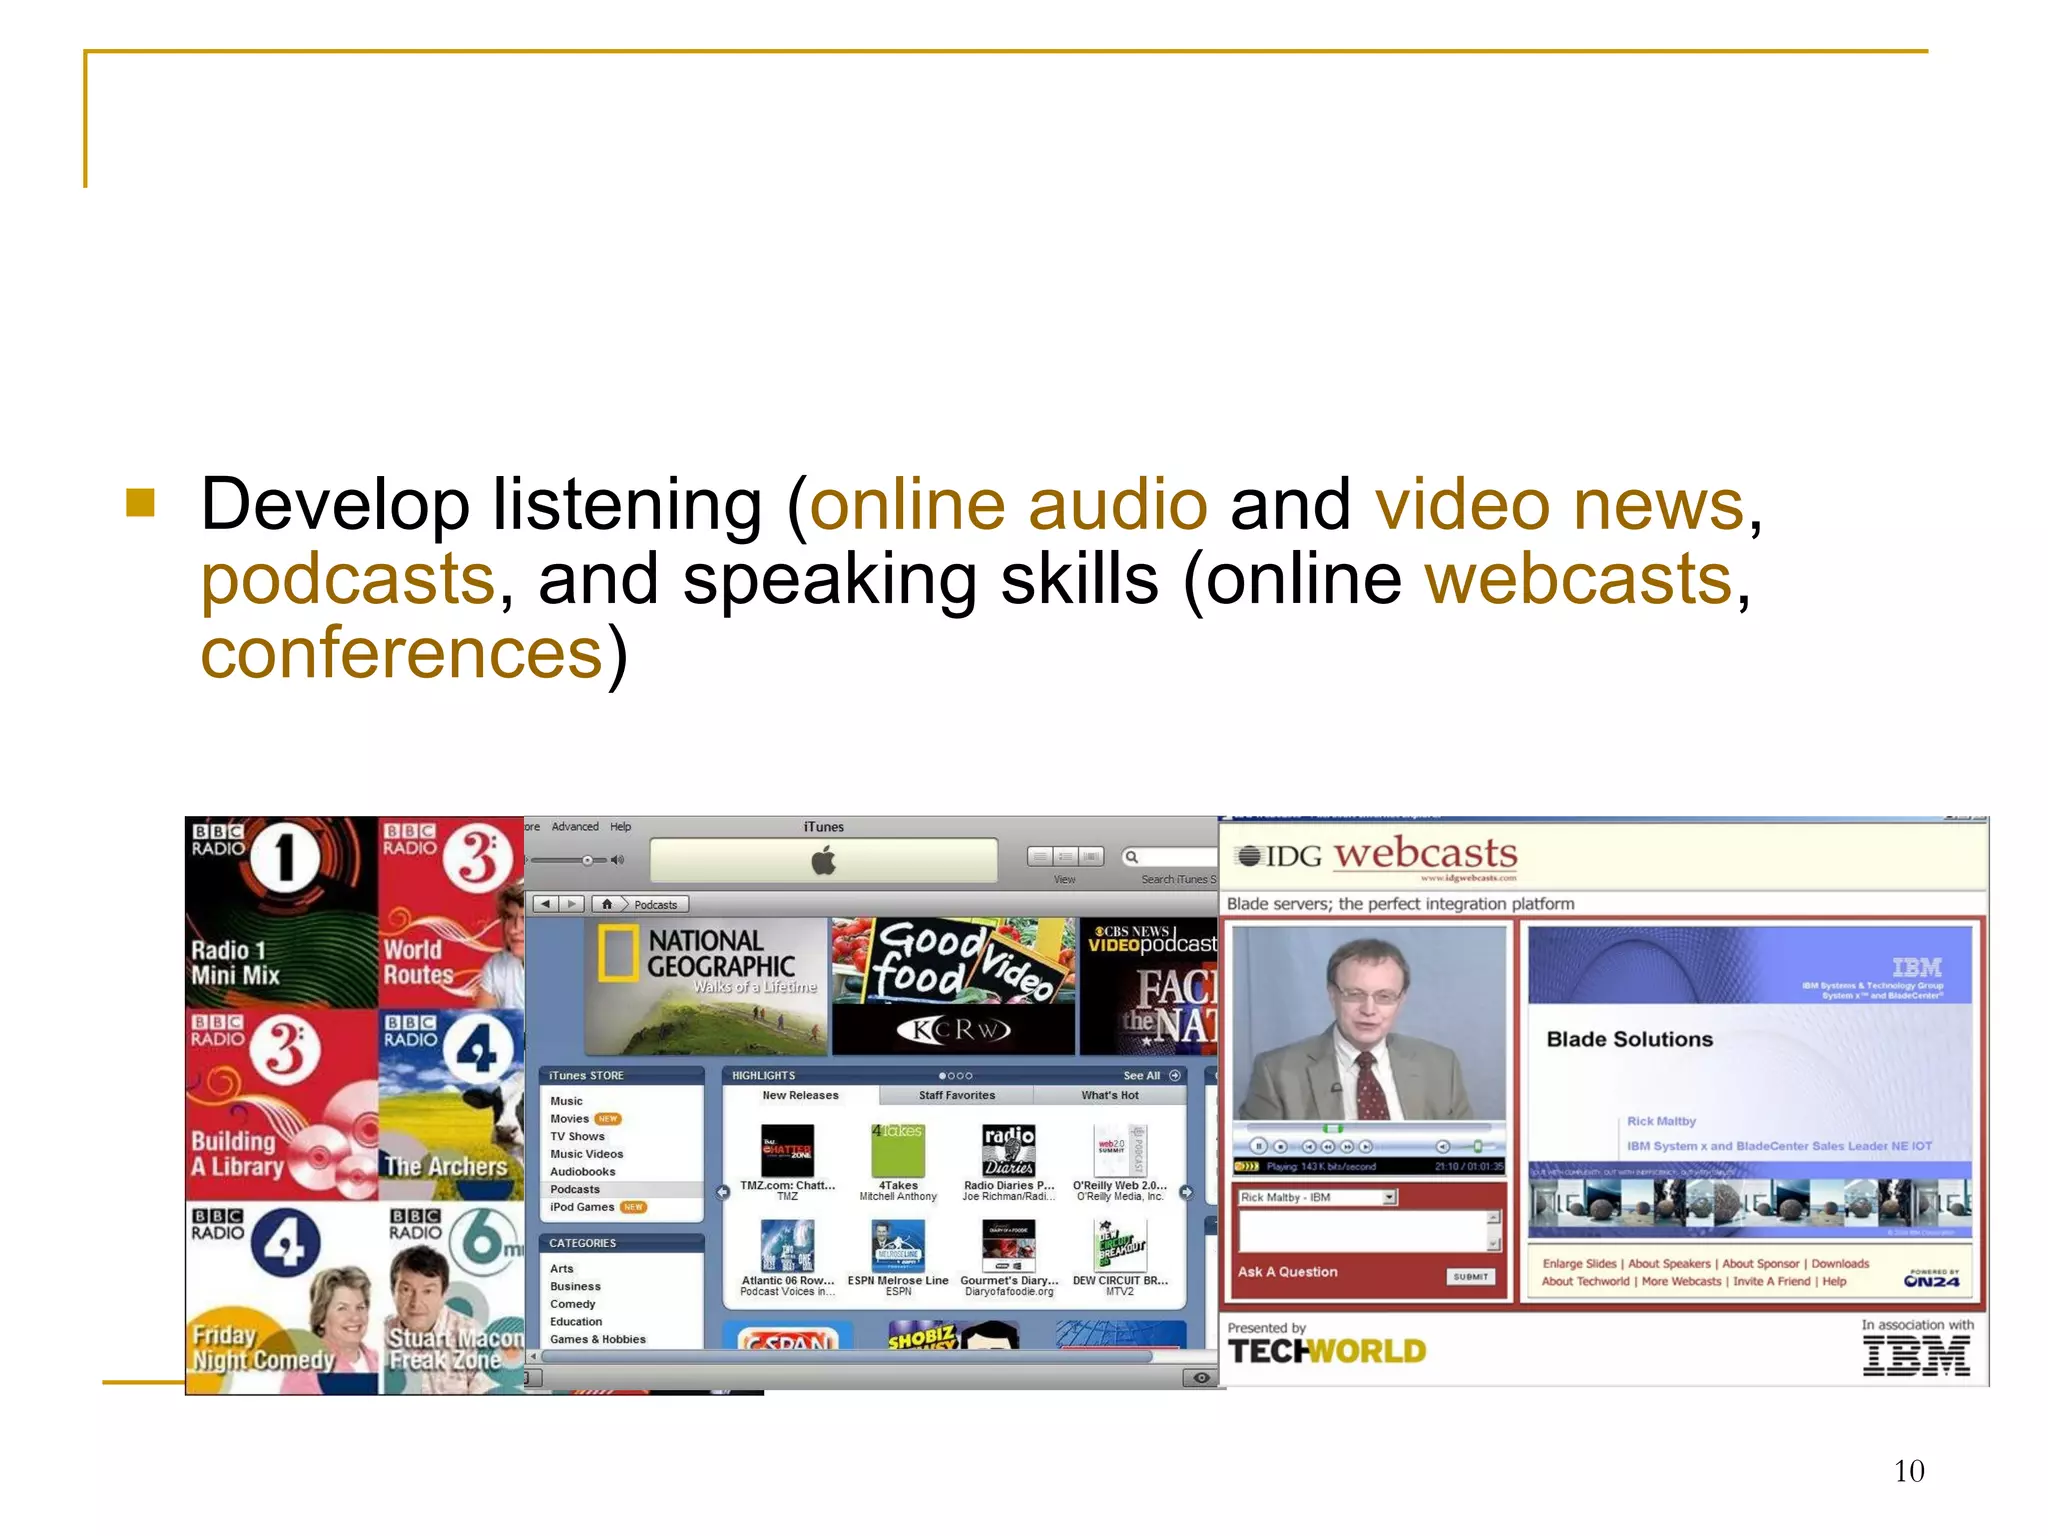
Task: Click the About Speakers link
Action: 1669,1264
